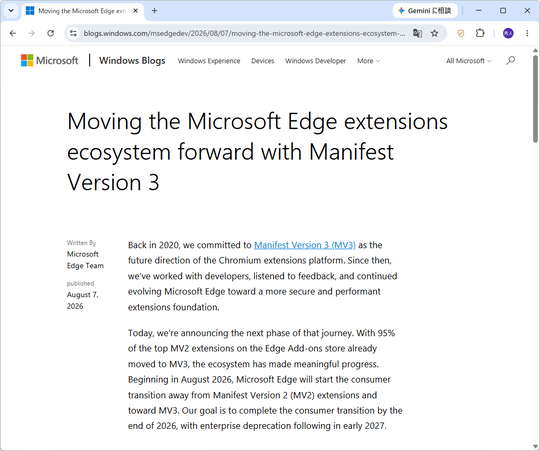
Task: Open the Windows Experience menu item
Action: [209, 61]
